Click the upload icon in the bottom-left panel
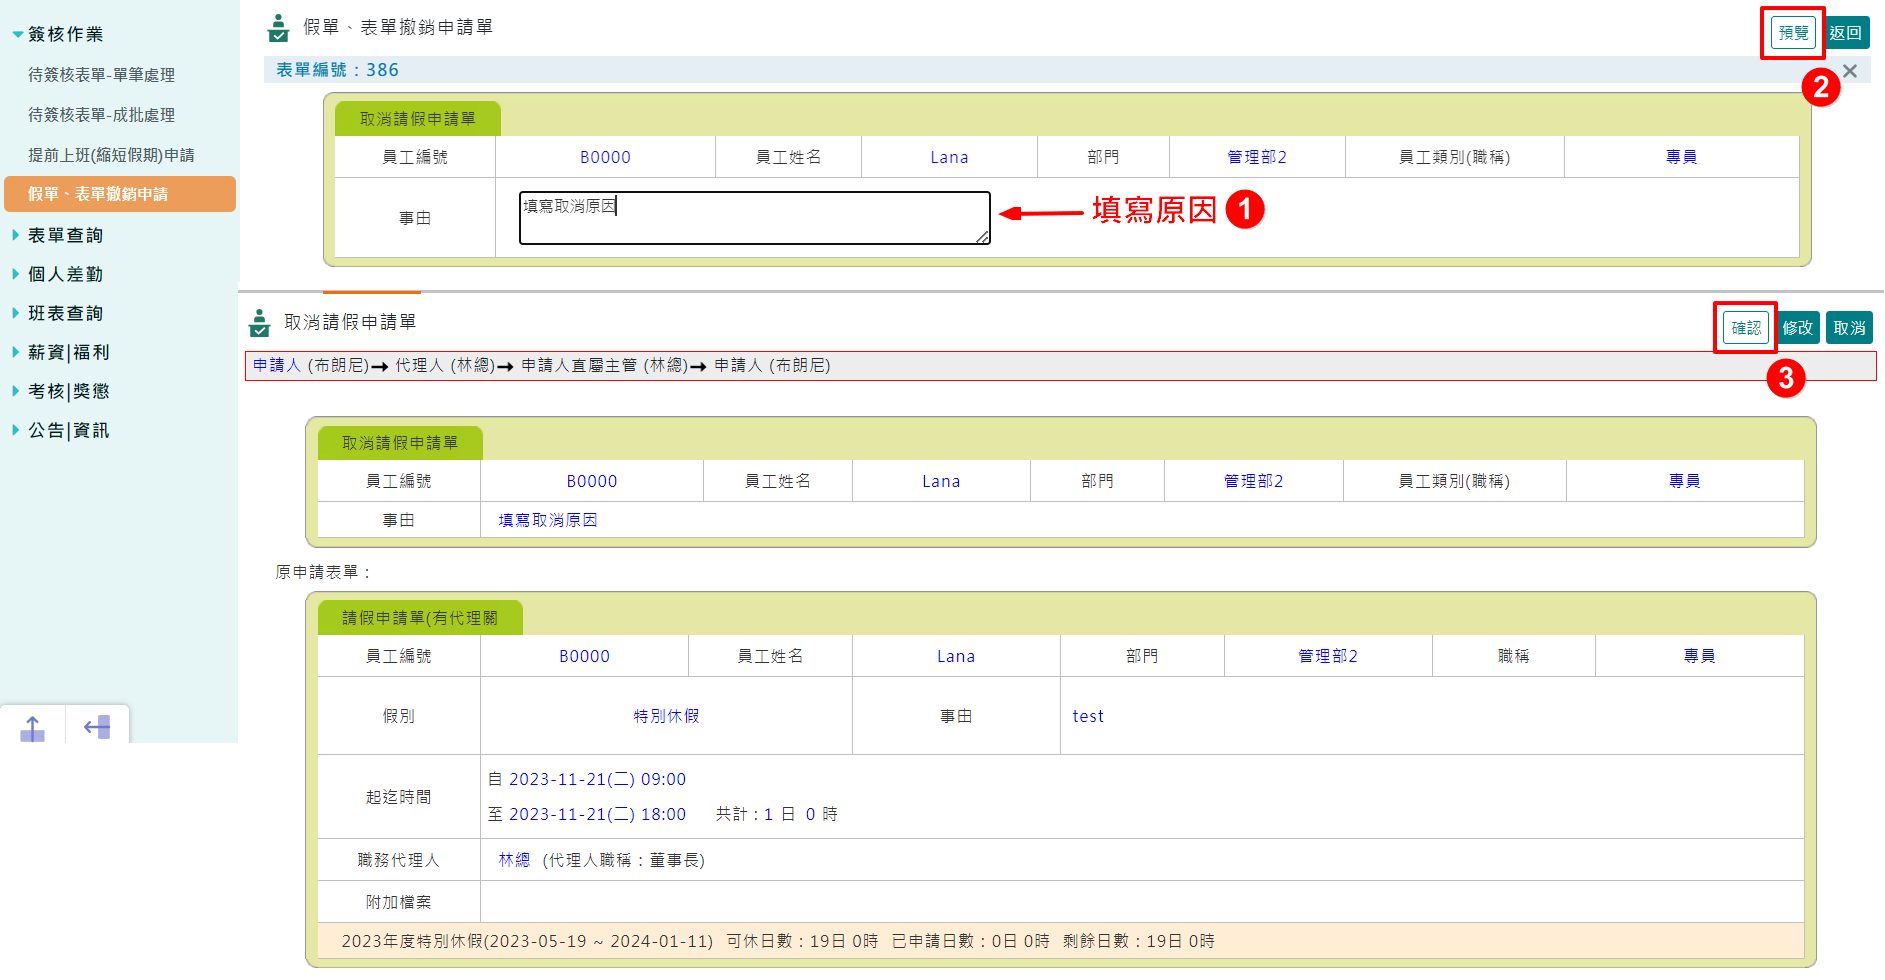This screenshot has height=980, width=1885. (x=33, y=727)
